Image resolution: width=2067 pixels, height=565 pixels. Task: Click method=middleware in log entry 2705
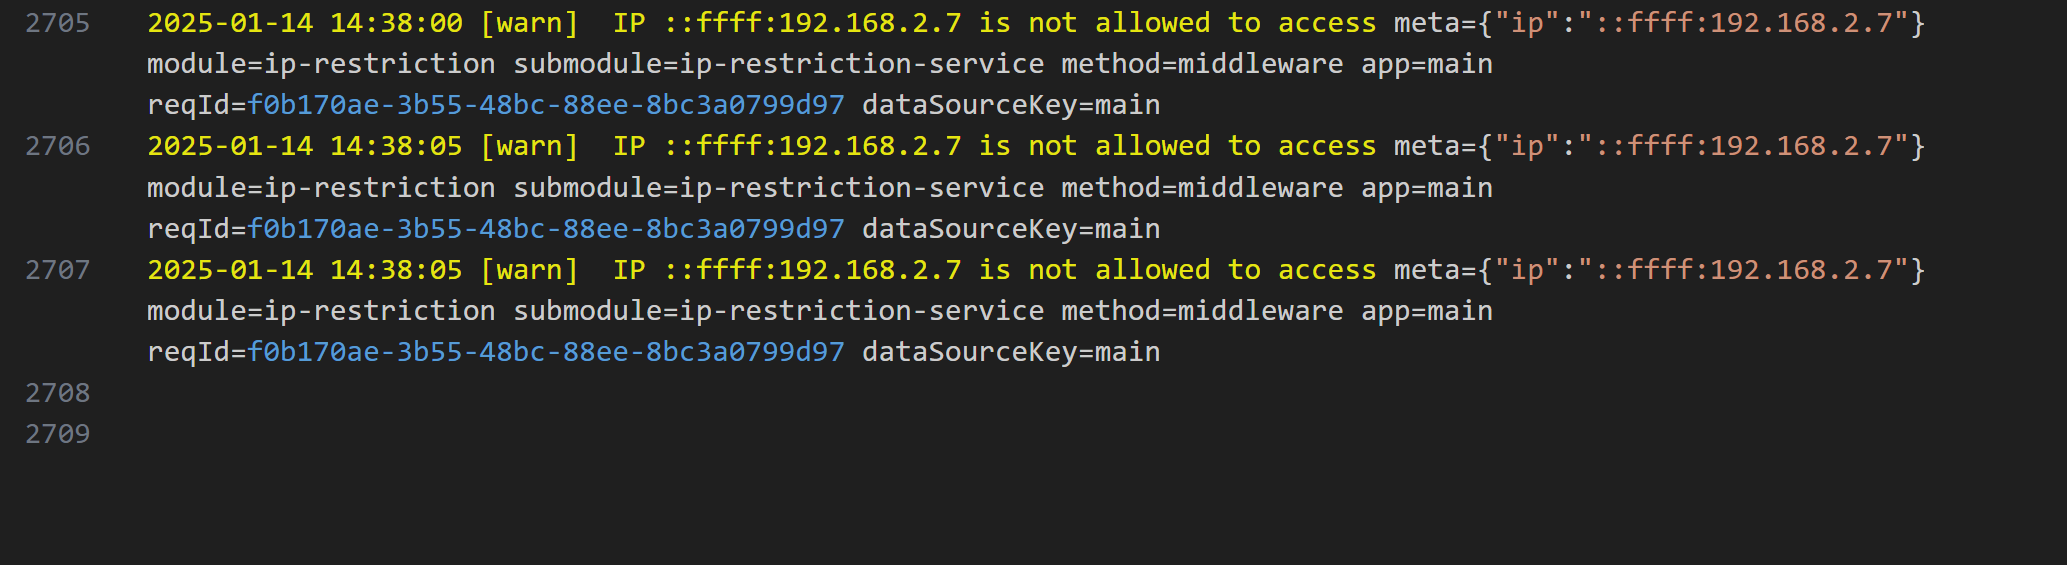[1202, 64]
